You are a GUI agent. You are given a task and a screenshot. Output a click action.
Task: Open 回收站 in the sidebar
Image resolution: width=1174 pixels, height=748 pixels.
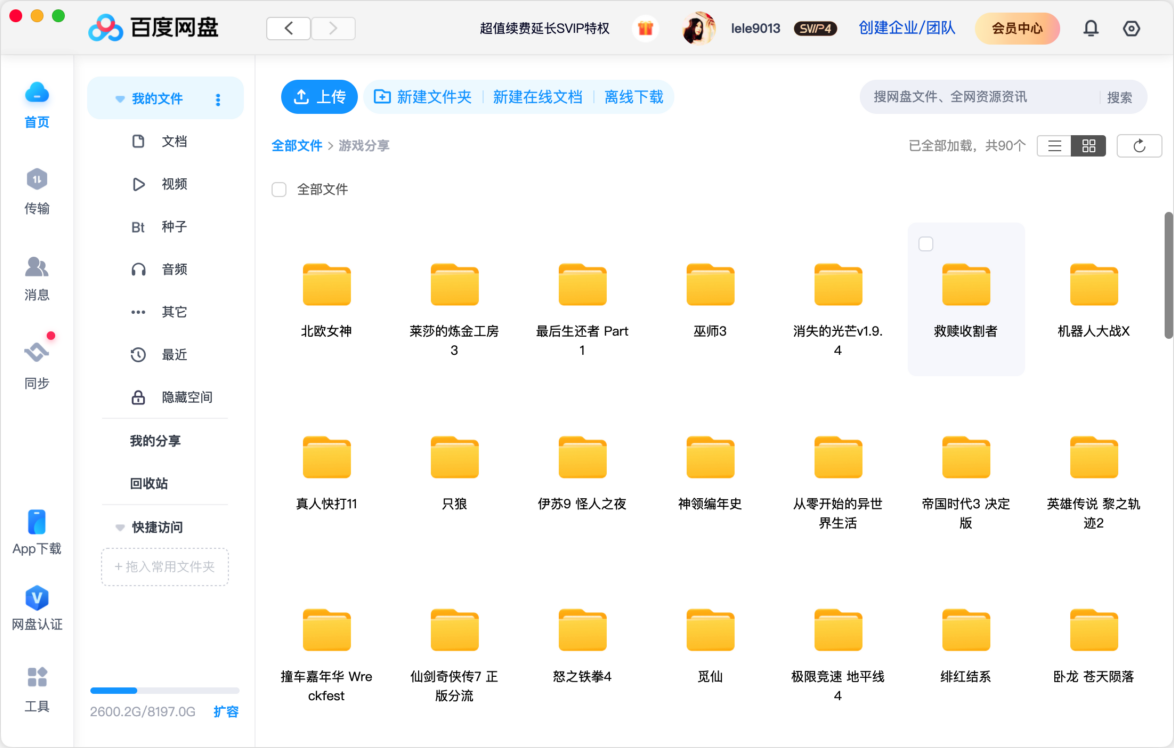(149, 484)
